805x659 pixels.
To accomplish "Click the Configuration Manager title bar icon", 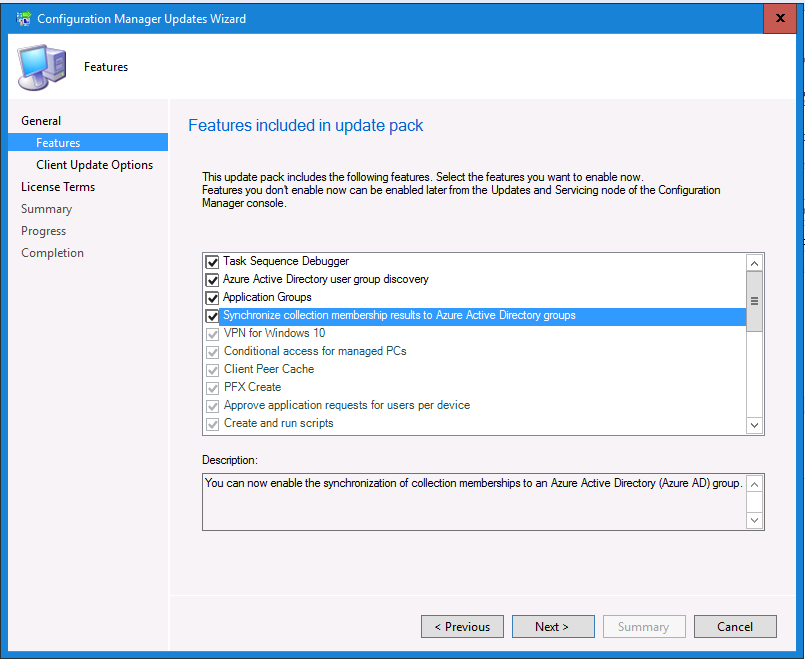I will [24, 18].
